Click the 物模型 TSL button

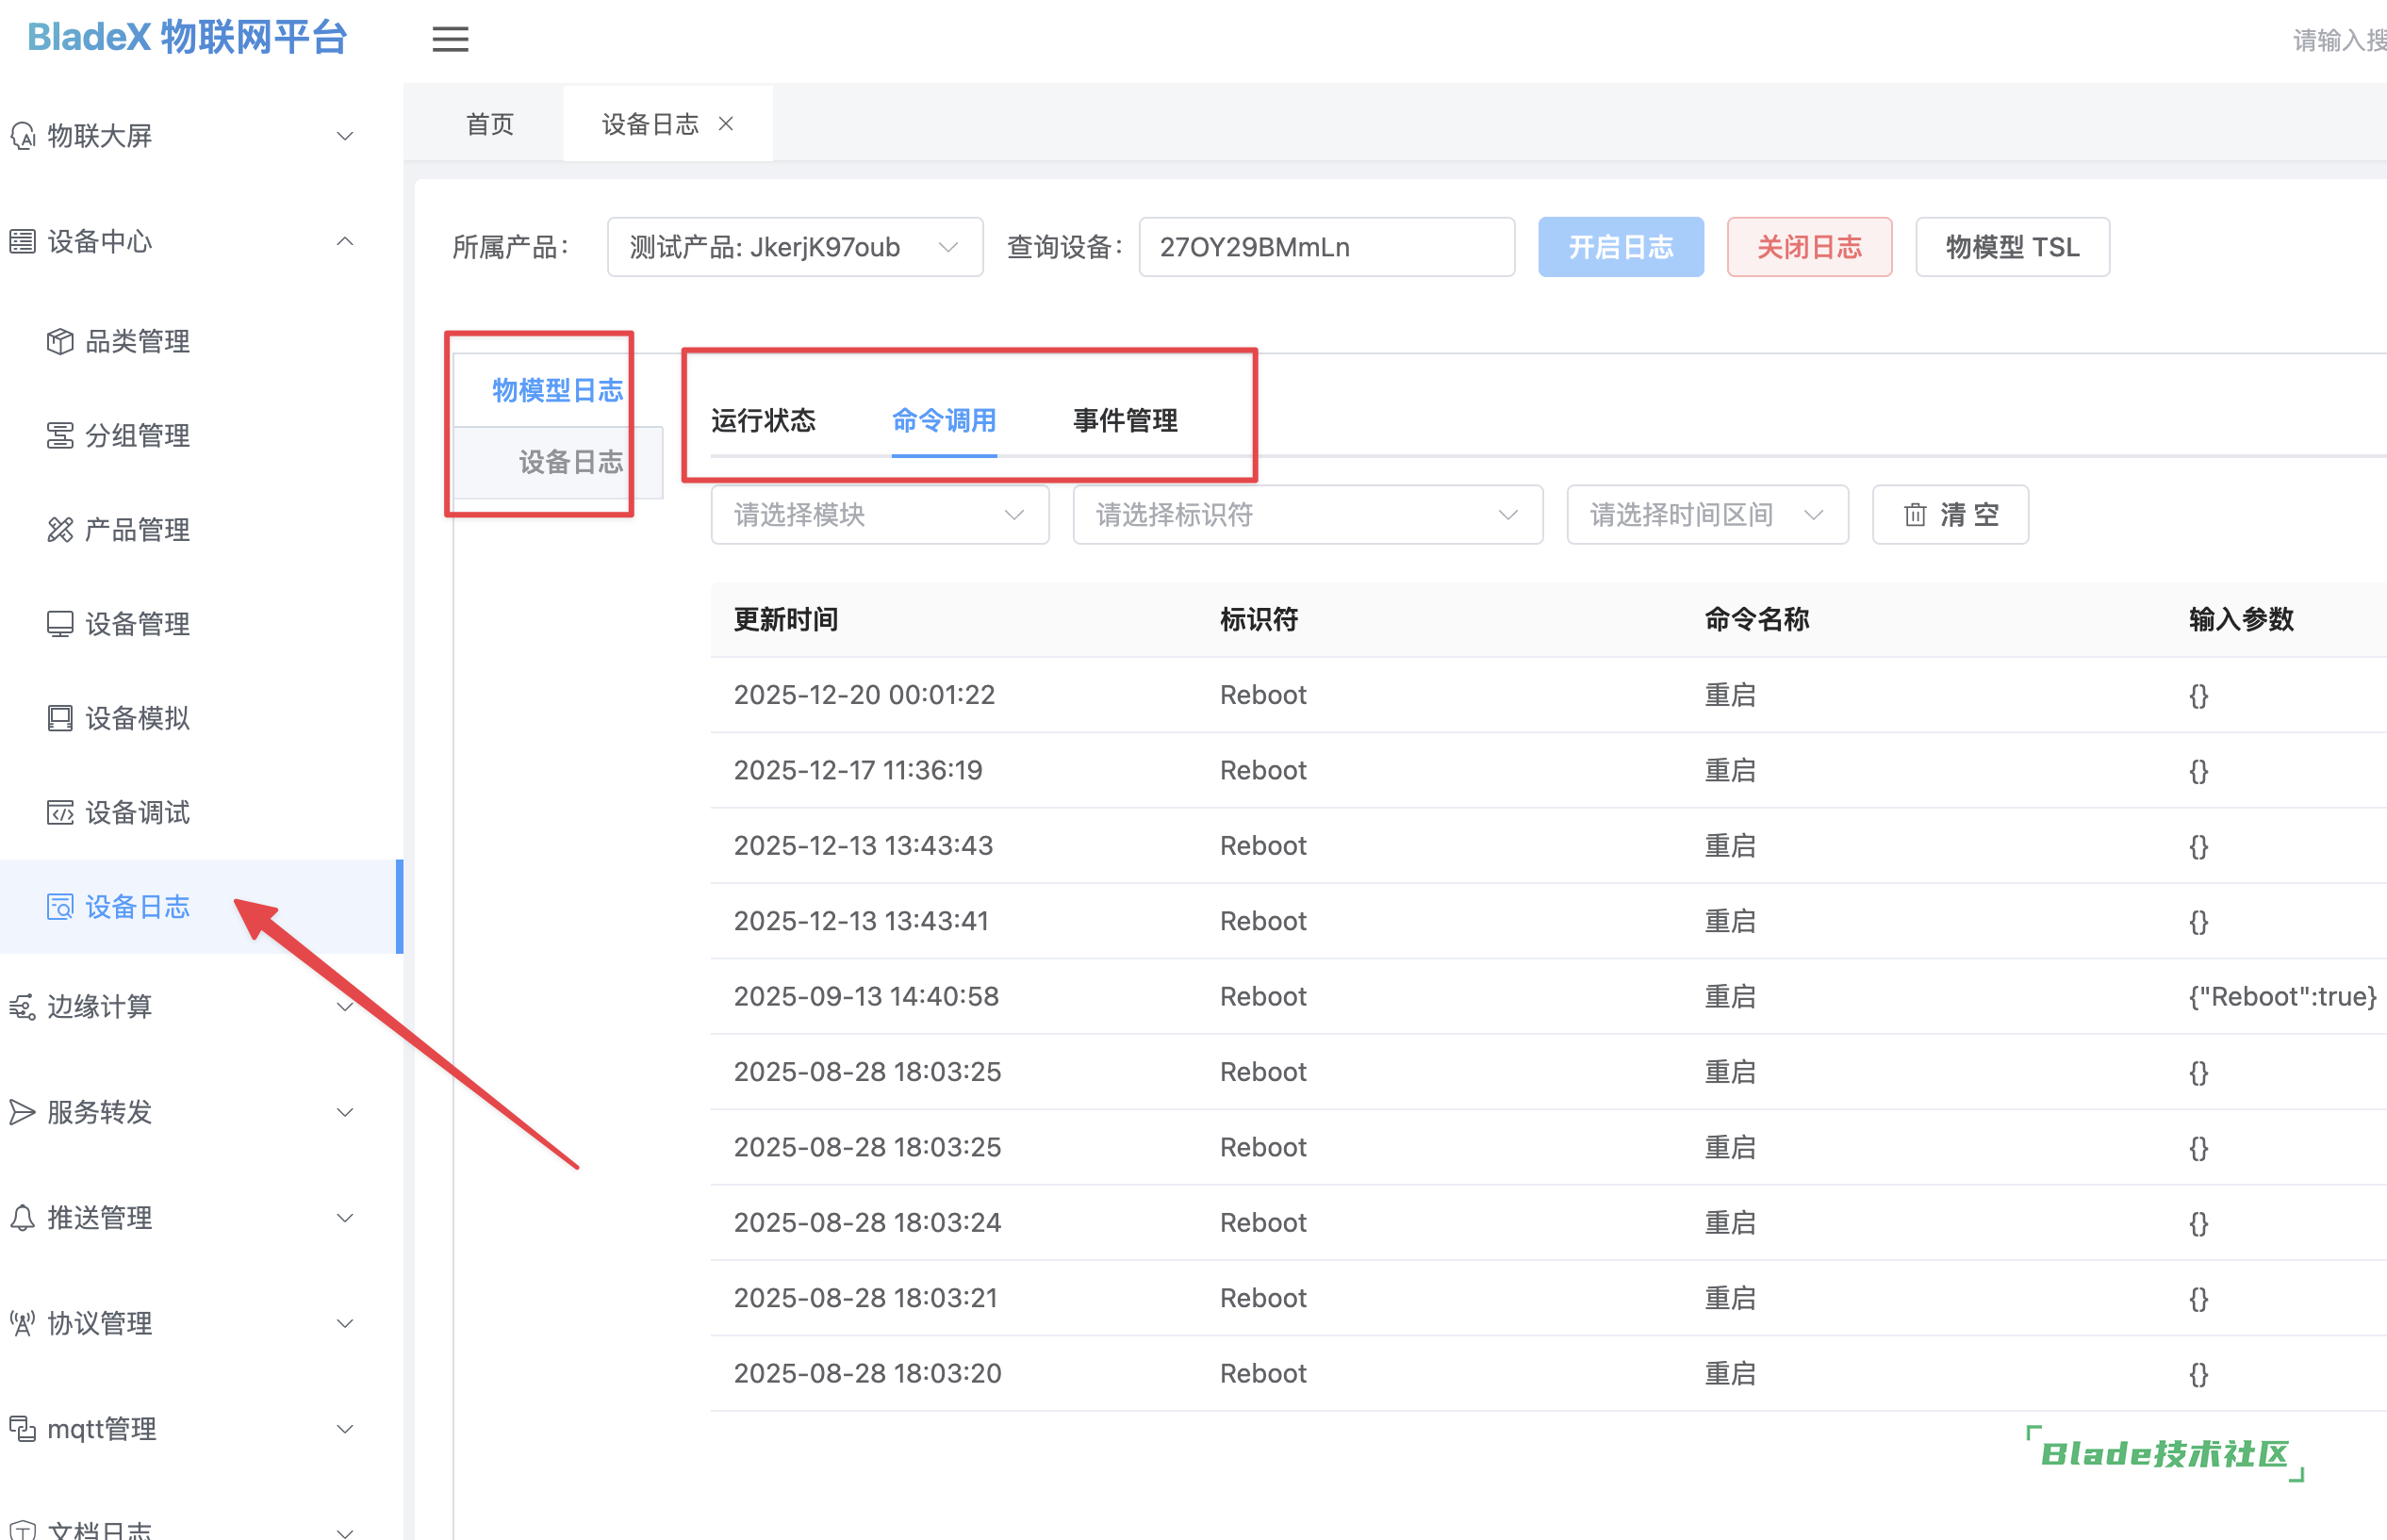tap(2011, 247)
